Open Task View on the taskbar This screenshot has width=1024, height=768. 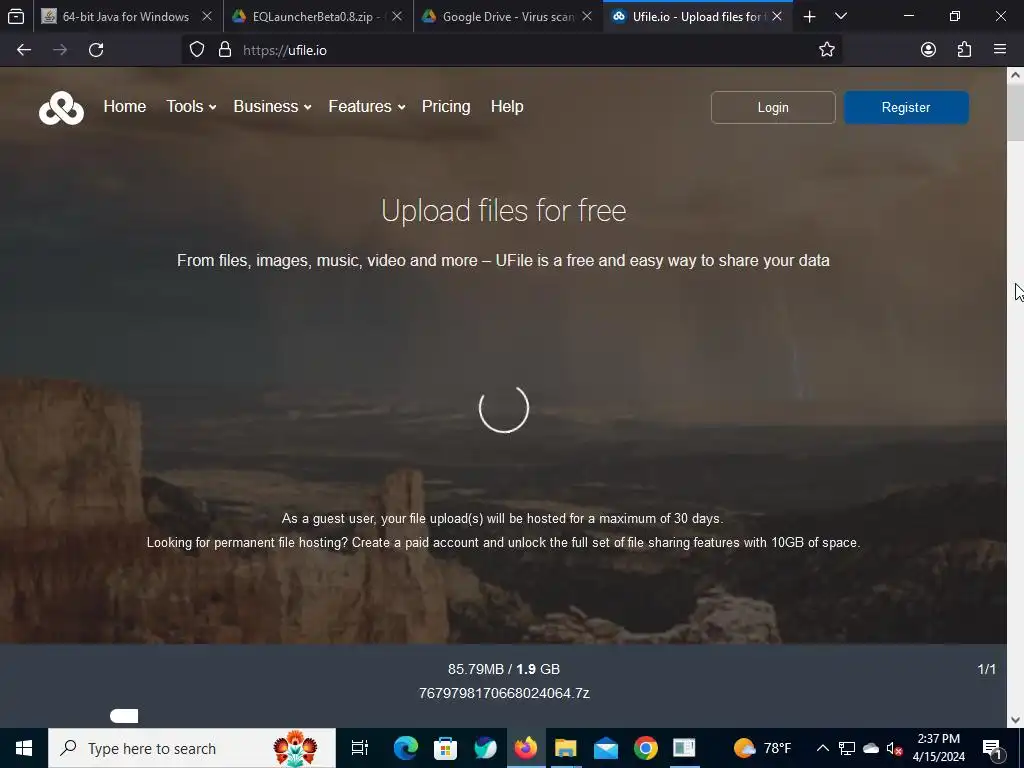[x=360, y=748]
